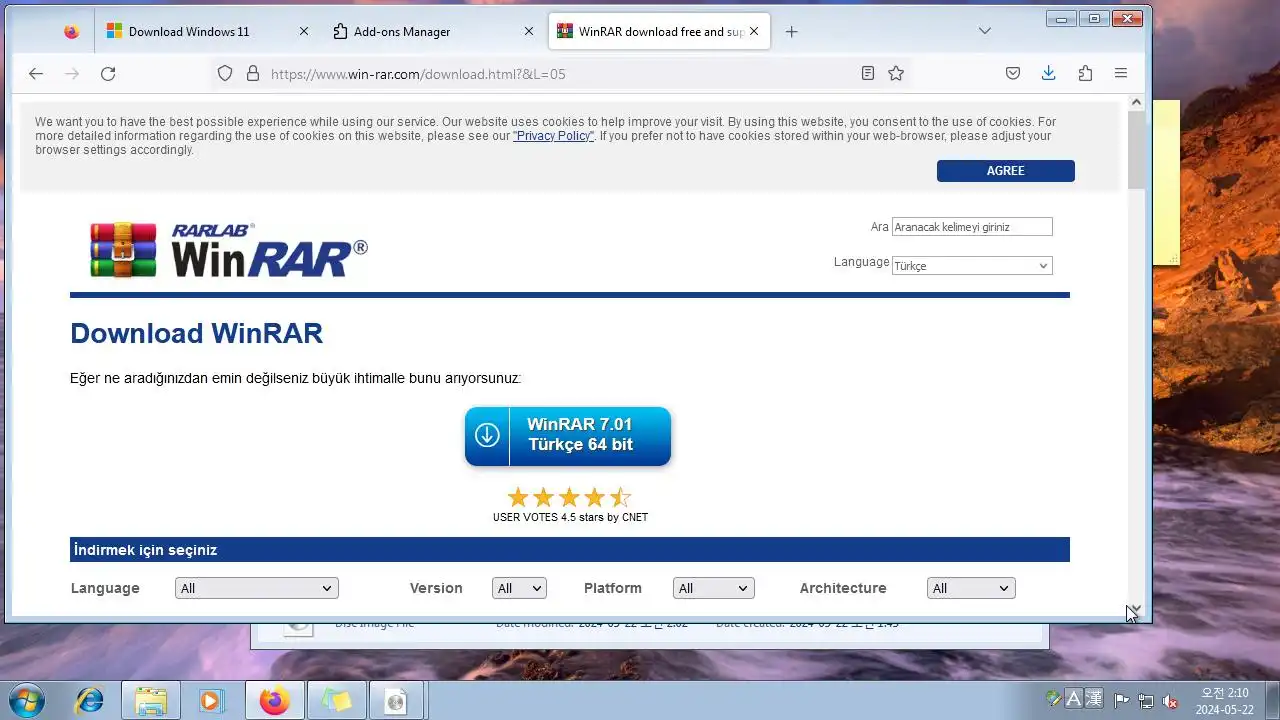The width and height of the screenshot is (1280, 720).
Task: Click the Hanja conversion IME icon
Action: [1093, 700]
